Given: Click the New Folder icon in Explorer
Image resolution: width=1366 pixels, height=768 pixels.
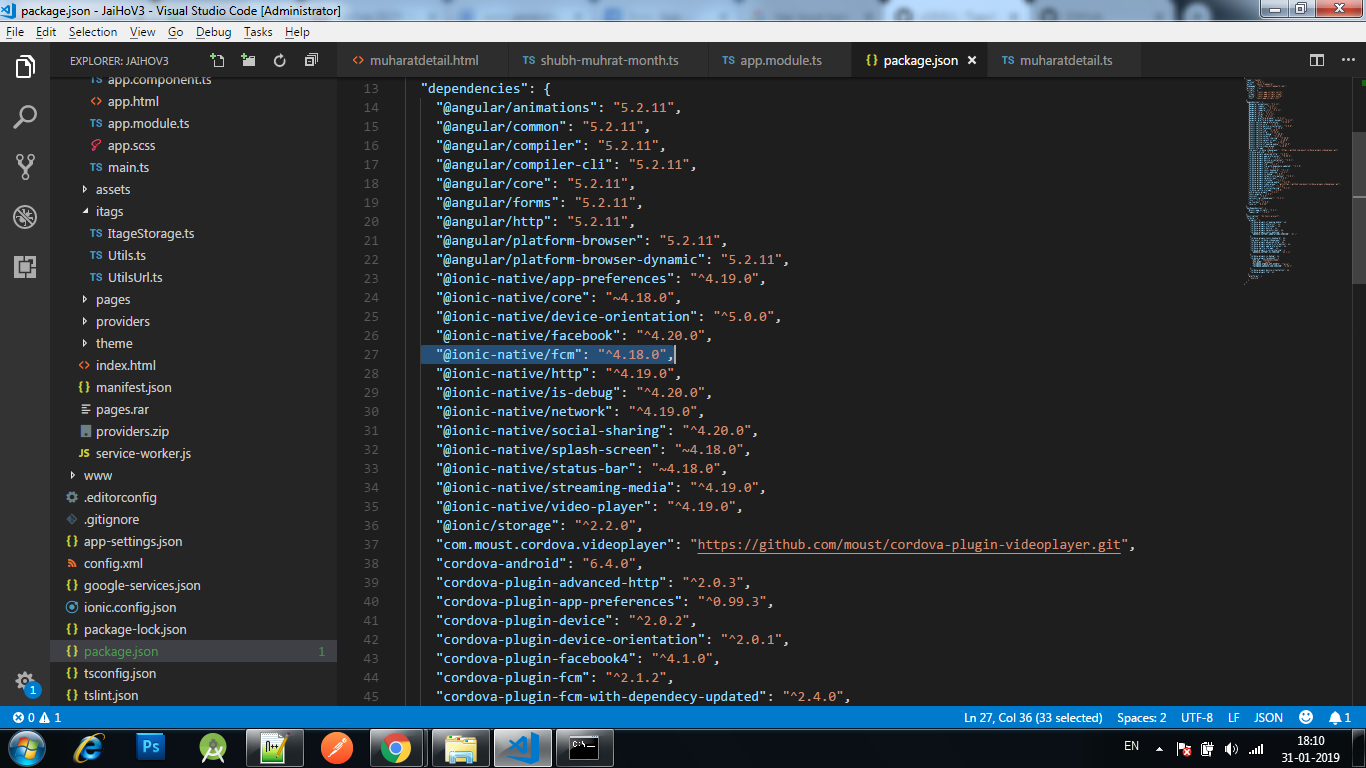Looking at the screenshot, I should (248, 60).
